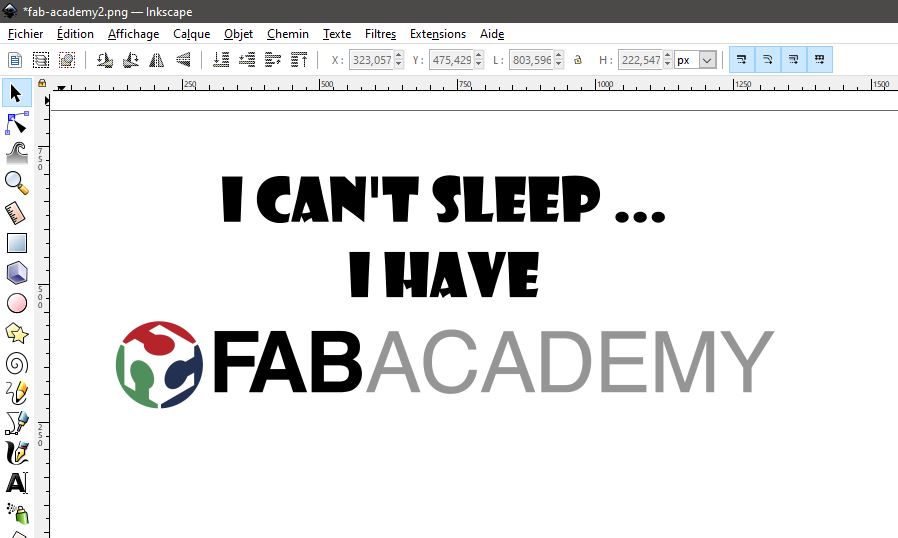This screenshot has width=898, height=538.
Task: Raise selection to top
Action: (299, 60)
